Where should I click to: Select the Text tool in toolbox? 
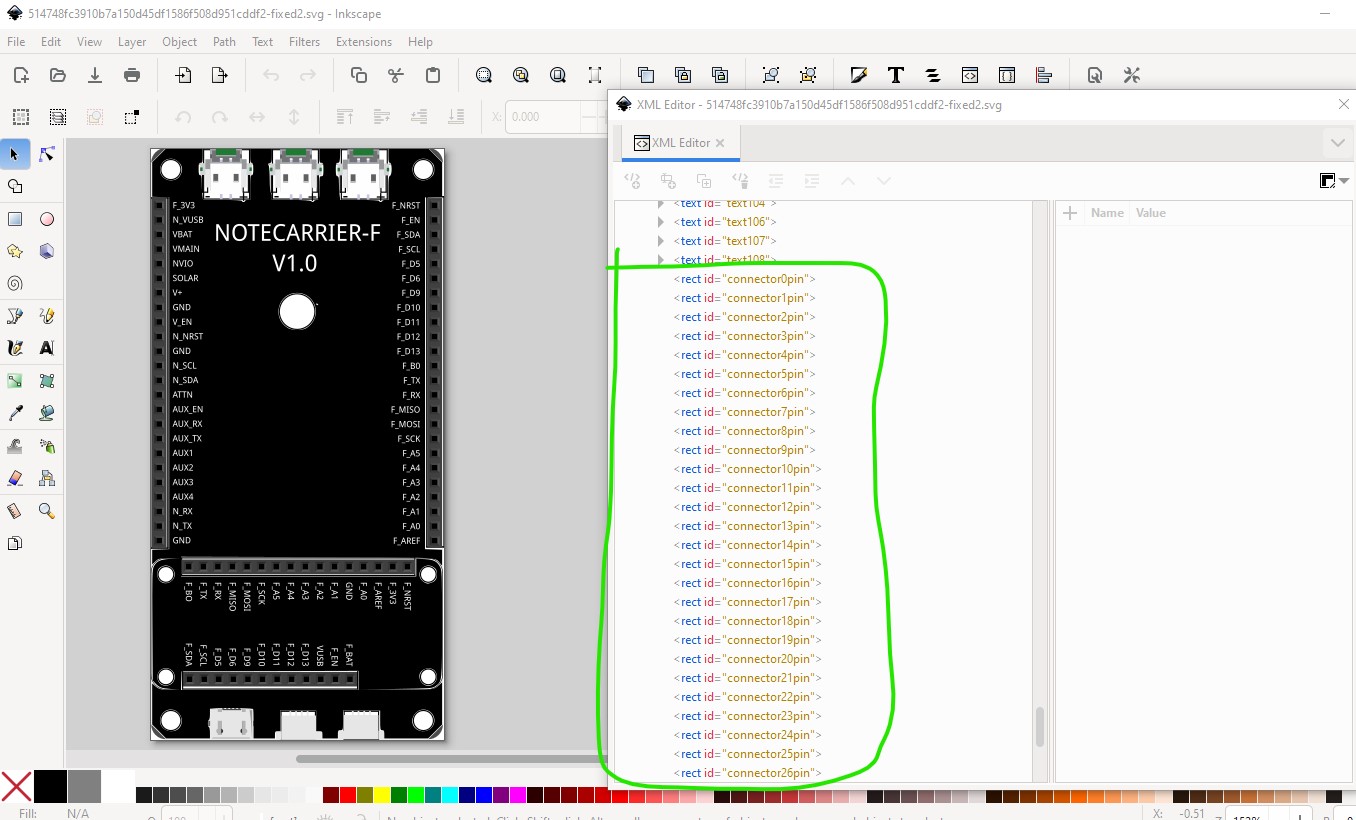pos(47,348)
